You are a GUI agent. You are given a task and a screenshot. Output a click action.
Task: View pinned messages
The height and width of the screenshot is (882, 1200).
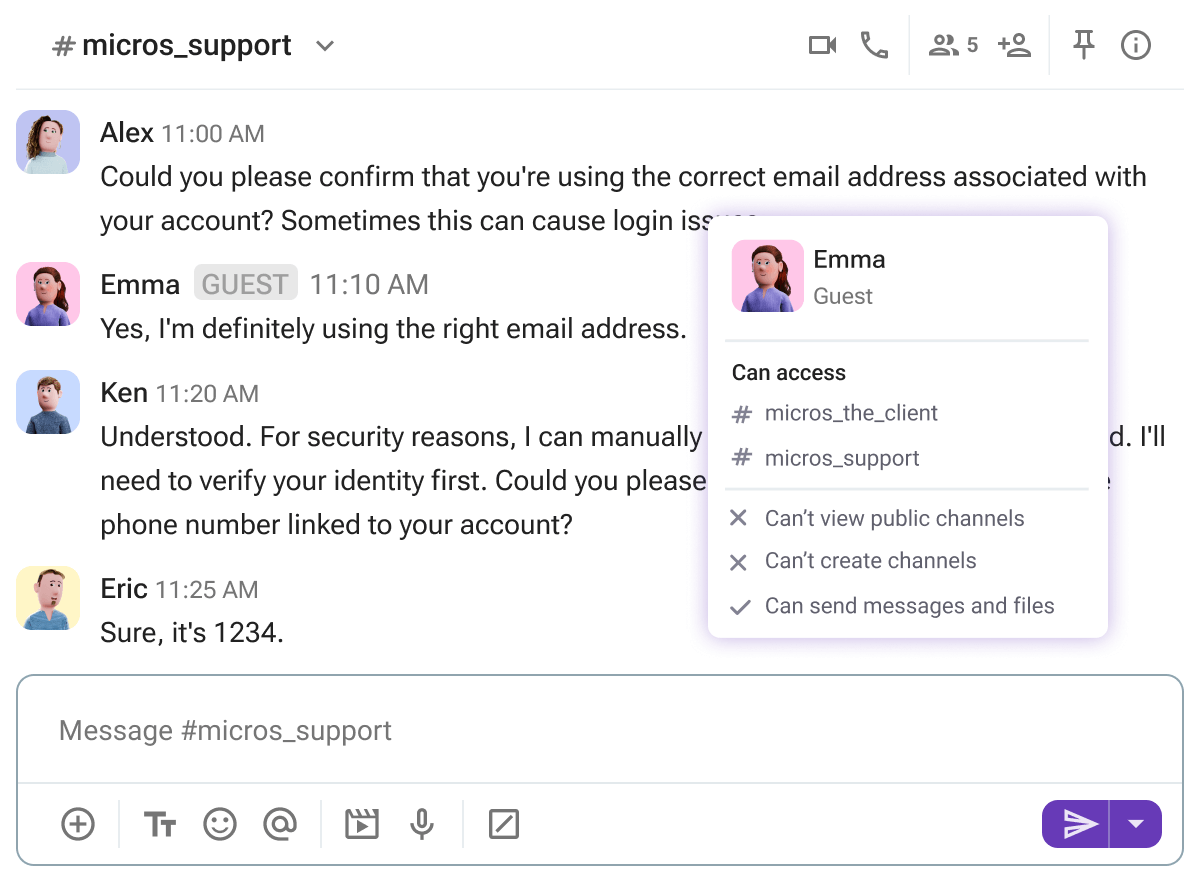pyautogui.click(x=1083, y=46)
